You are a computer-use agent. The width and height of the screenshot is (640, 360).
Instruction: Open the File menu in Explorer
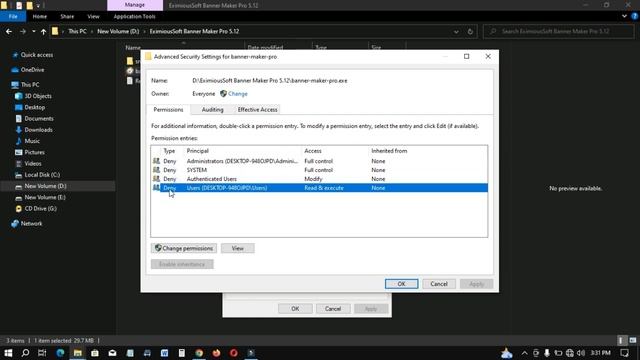(x=13, y=17)
